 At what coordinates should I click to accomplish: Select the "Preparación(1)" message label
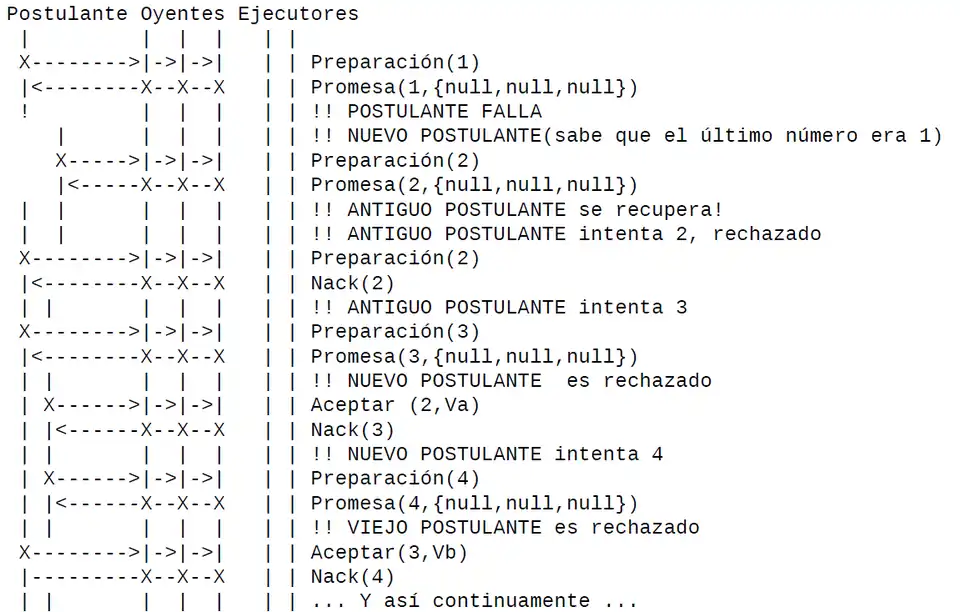395,62
